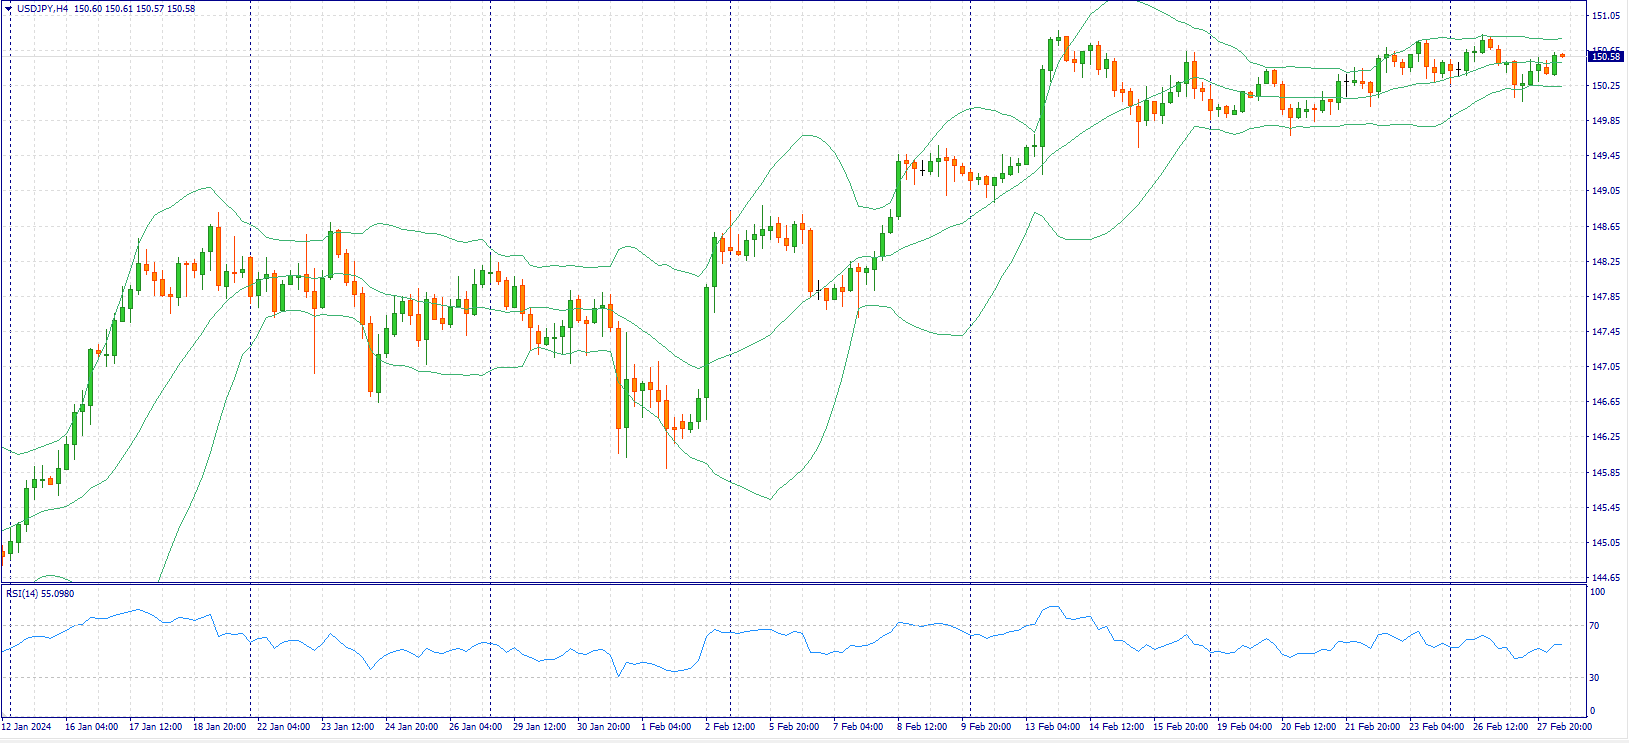Click the 145.85 price axis label
The height and width of the screenshot is (743, 1629).
click(1606, 473)
